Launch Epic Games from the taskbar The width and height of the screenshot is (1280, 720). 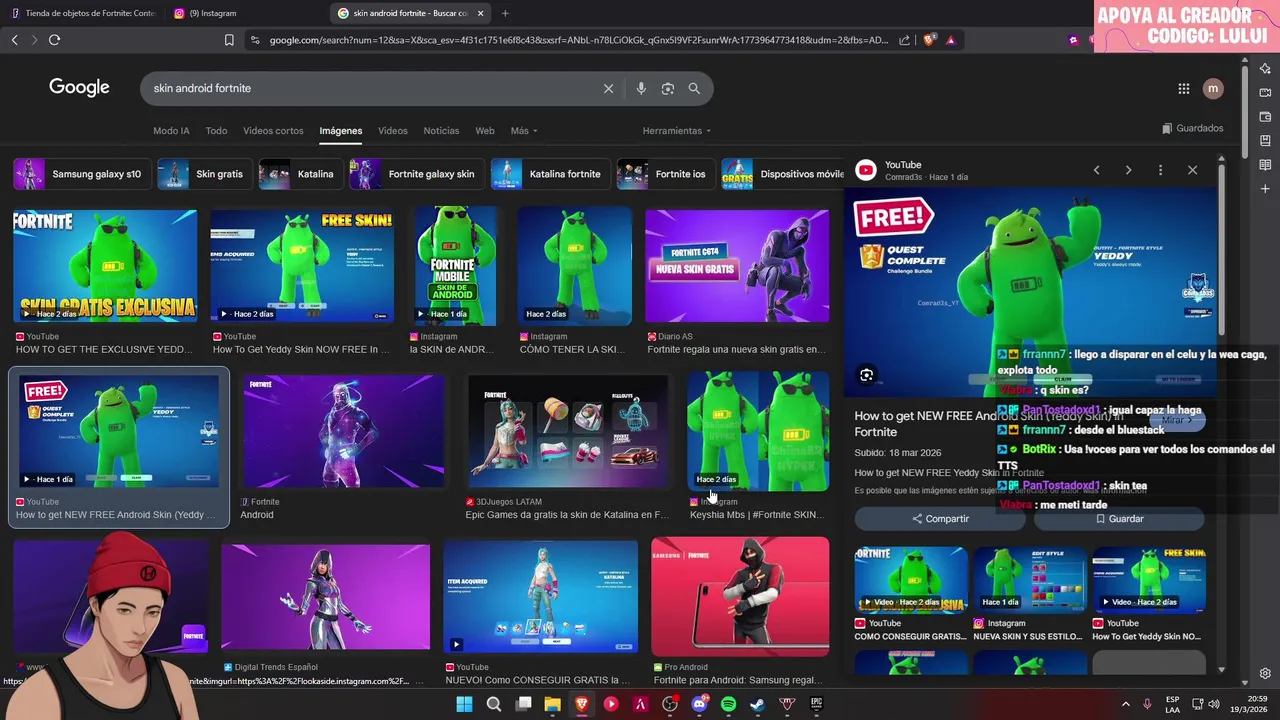click(x=816, y=704)
